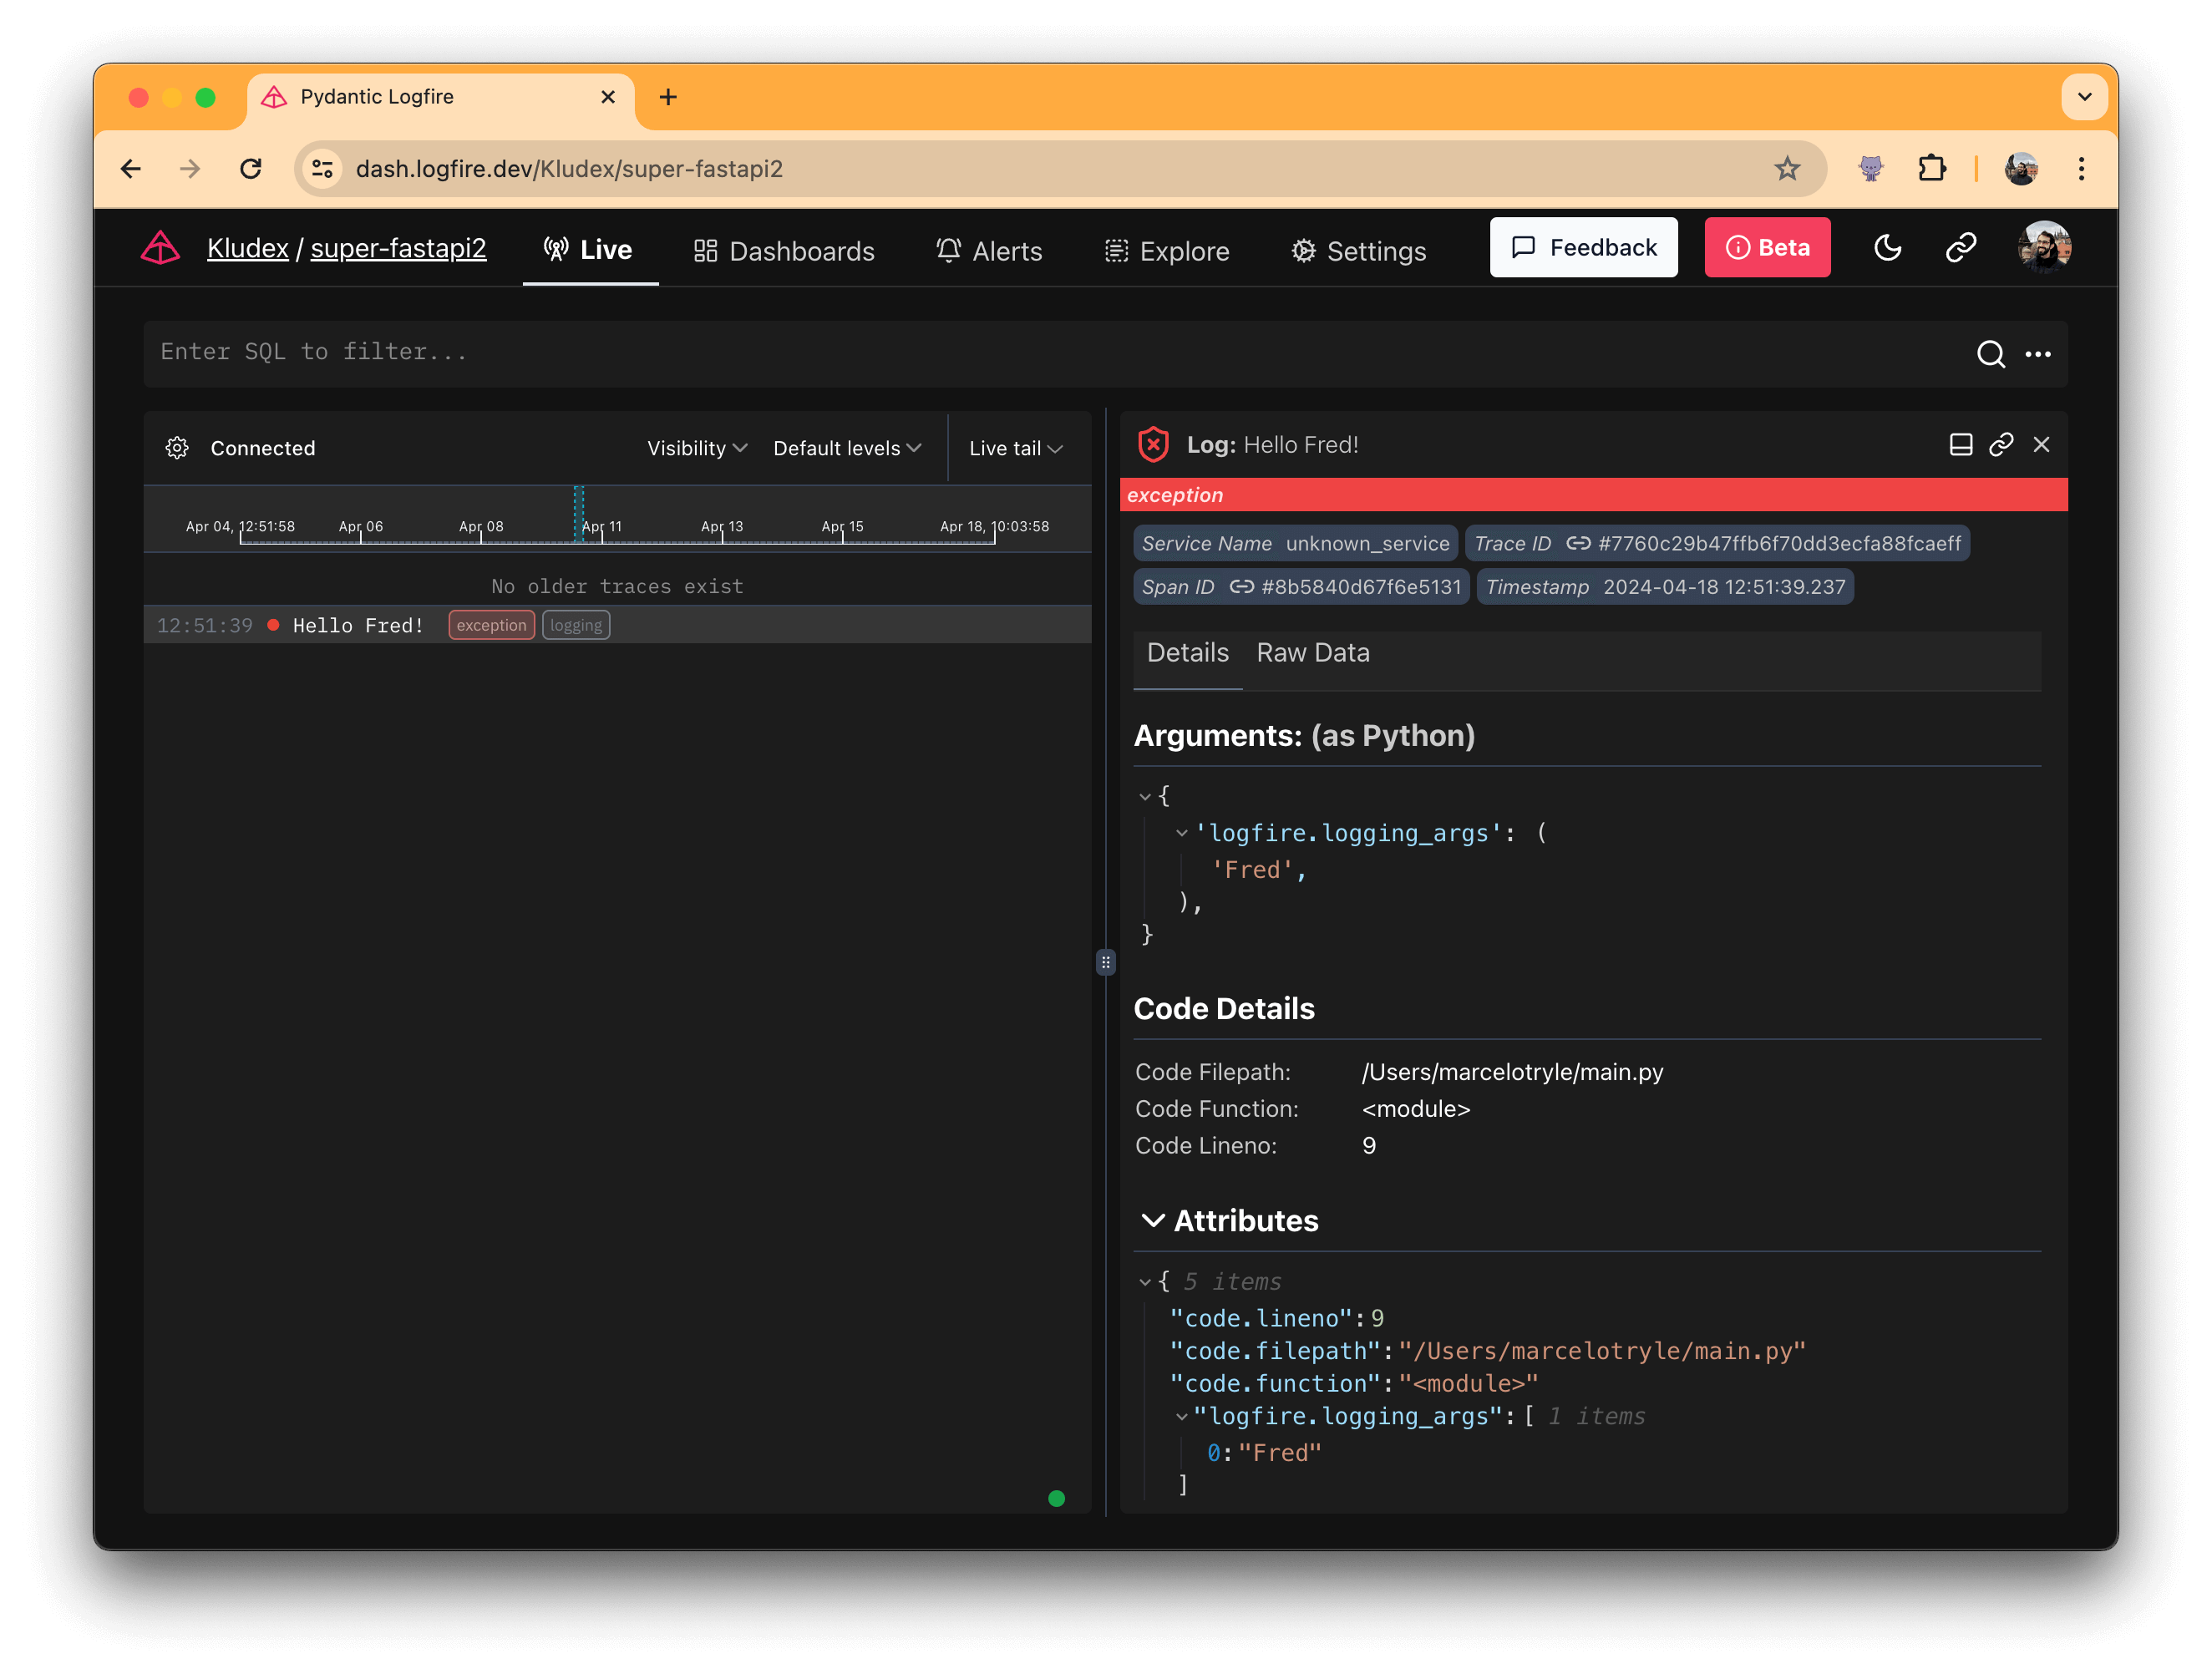Collapse the logfire.logging_args tuple in Arguments
The height and width of the screenshot is (1674, 2212).
(1182, 833)
